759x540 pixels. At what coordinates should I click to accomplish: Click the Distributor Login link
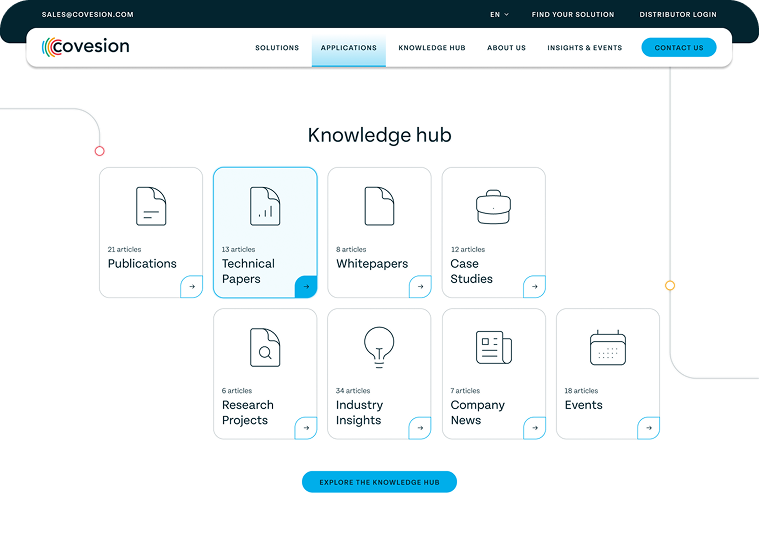click(678, 15)
